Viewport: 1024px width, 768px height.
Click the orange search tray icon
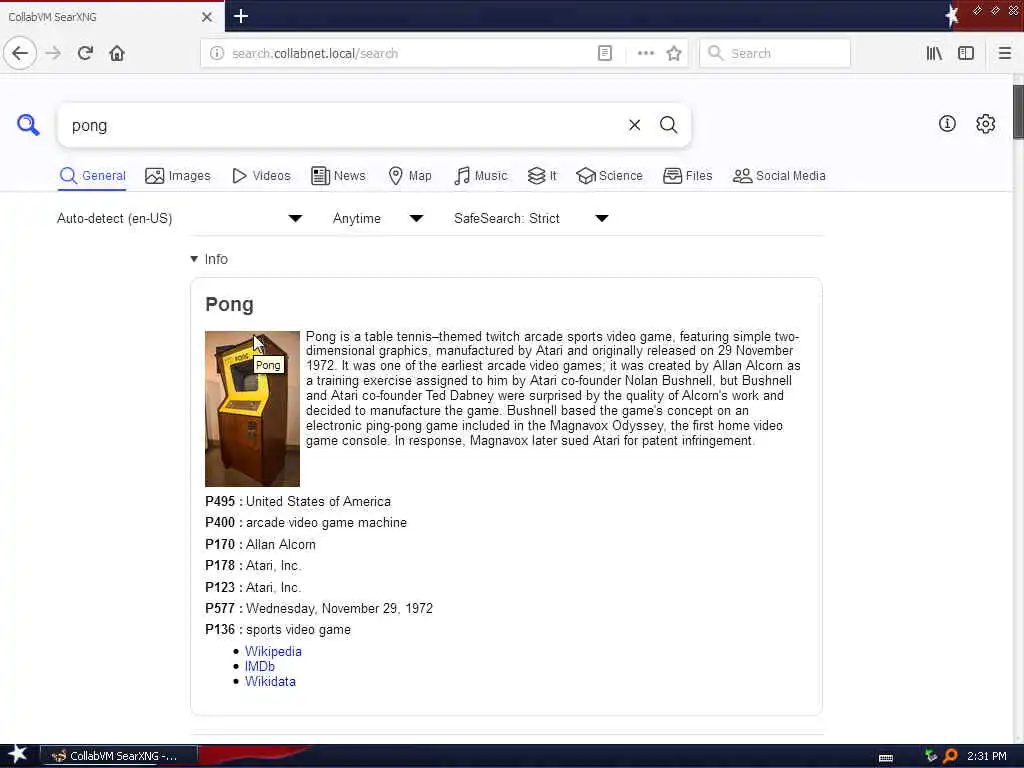(951, 756)
